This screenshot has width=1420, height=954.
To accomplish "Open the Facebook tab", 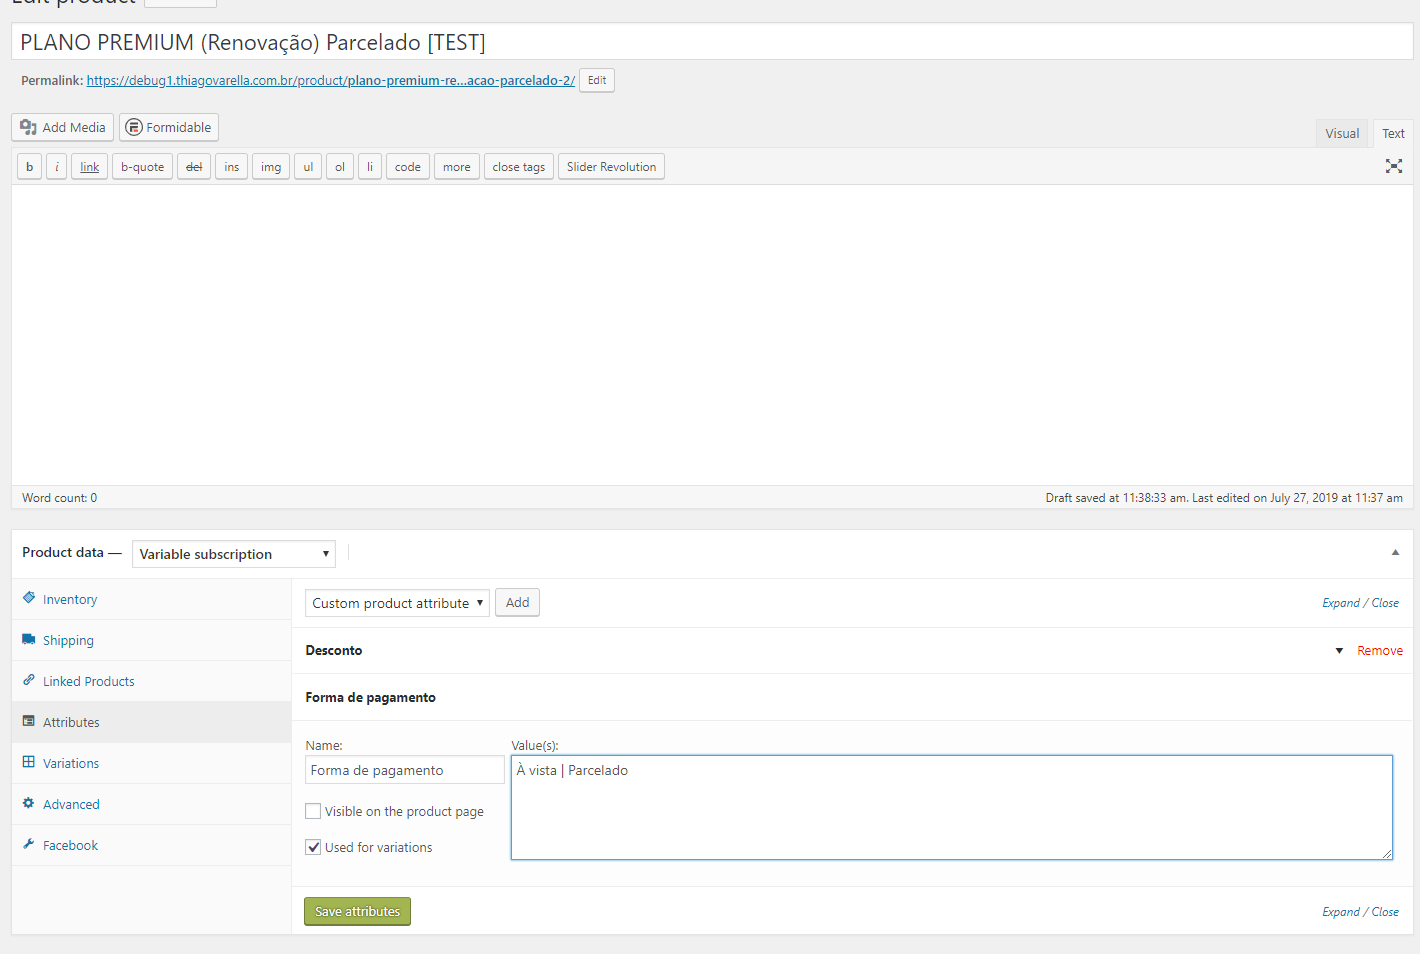I will [x=152, y=845].
